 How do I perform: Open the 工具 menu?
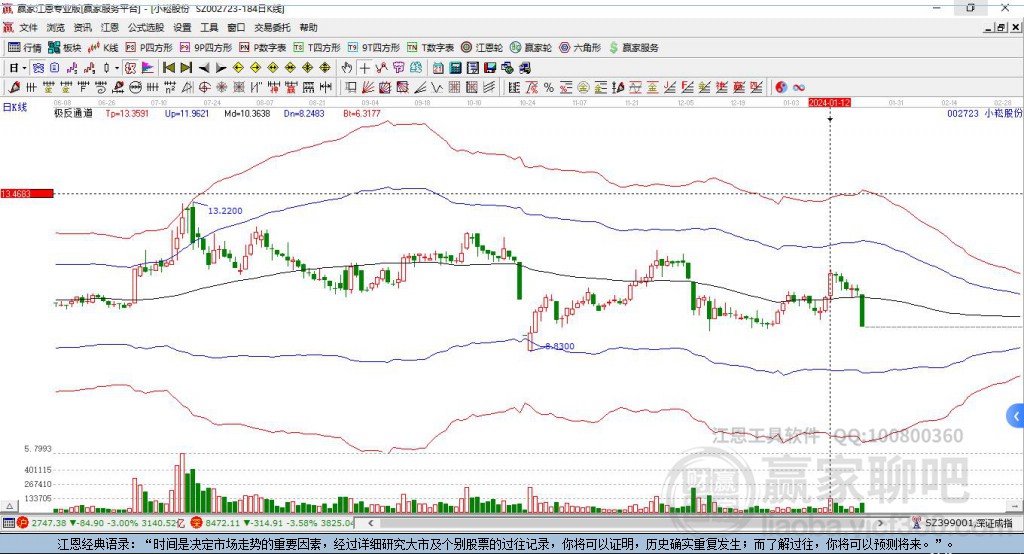[209, 27]
